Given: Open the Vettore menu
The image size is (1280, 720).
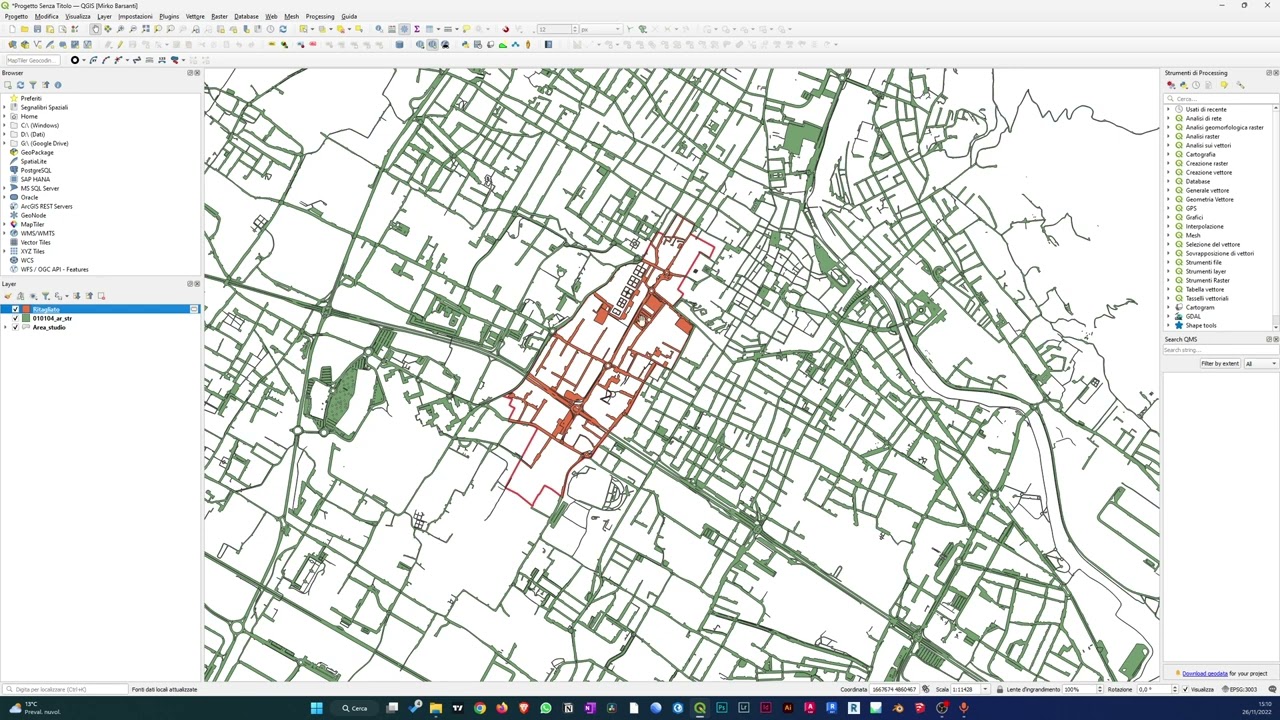Looking at the screenshot, I should 195,16.
